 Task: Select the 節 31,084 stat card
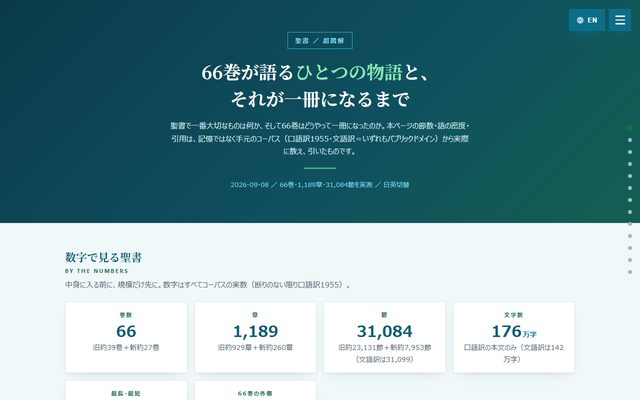point(384,337)
